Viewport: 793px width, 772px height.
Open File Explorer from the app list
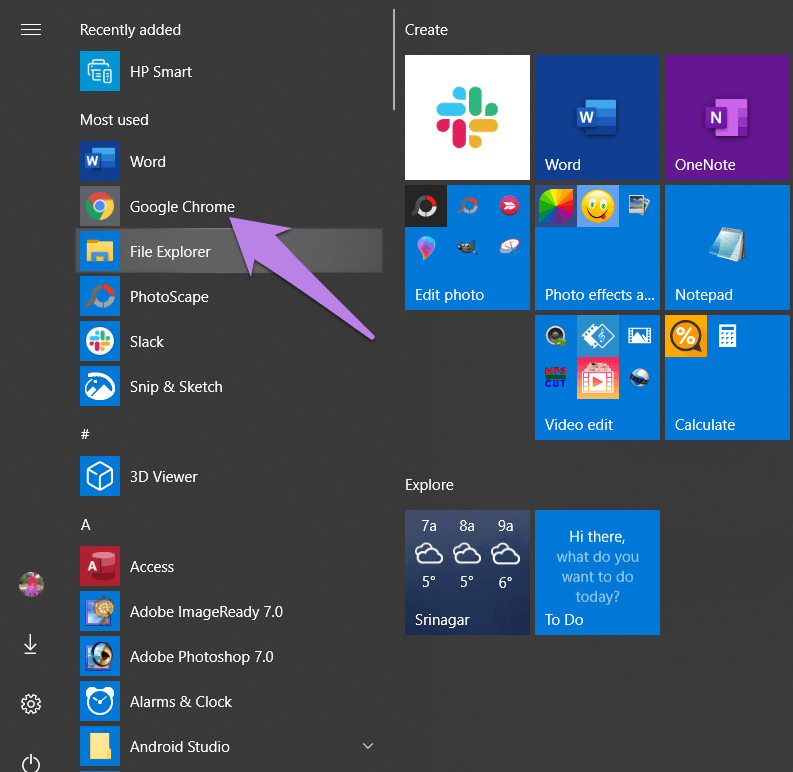click(x=229, y=251)
